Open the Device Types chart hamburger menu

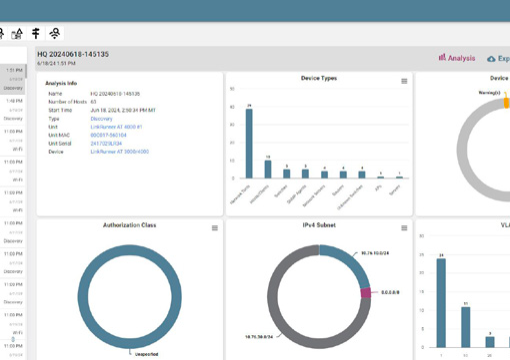404,81
